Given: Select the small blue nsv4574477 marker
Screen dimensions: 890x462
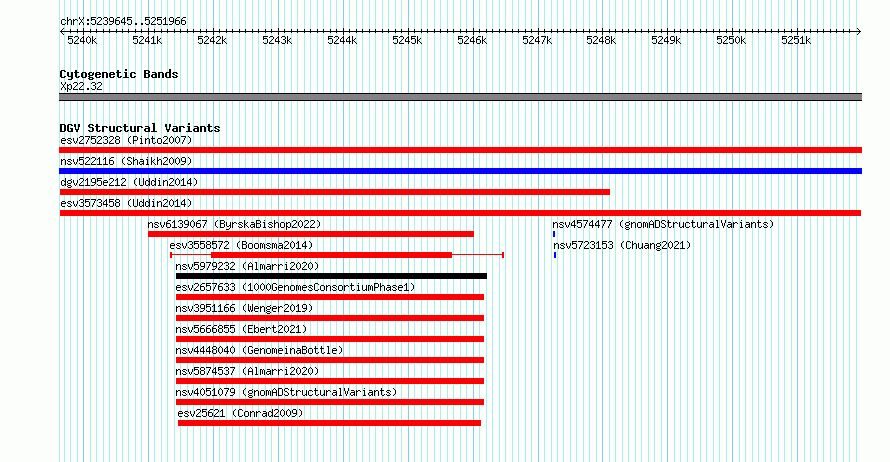Looking at the screenshot, I should click(554, 234).
